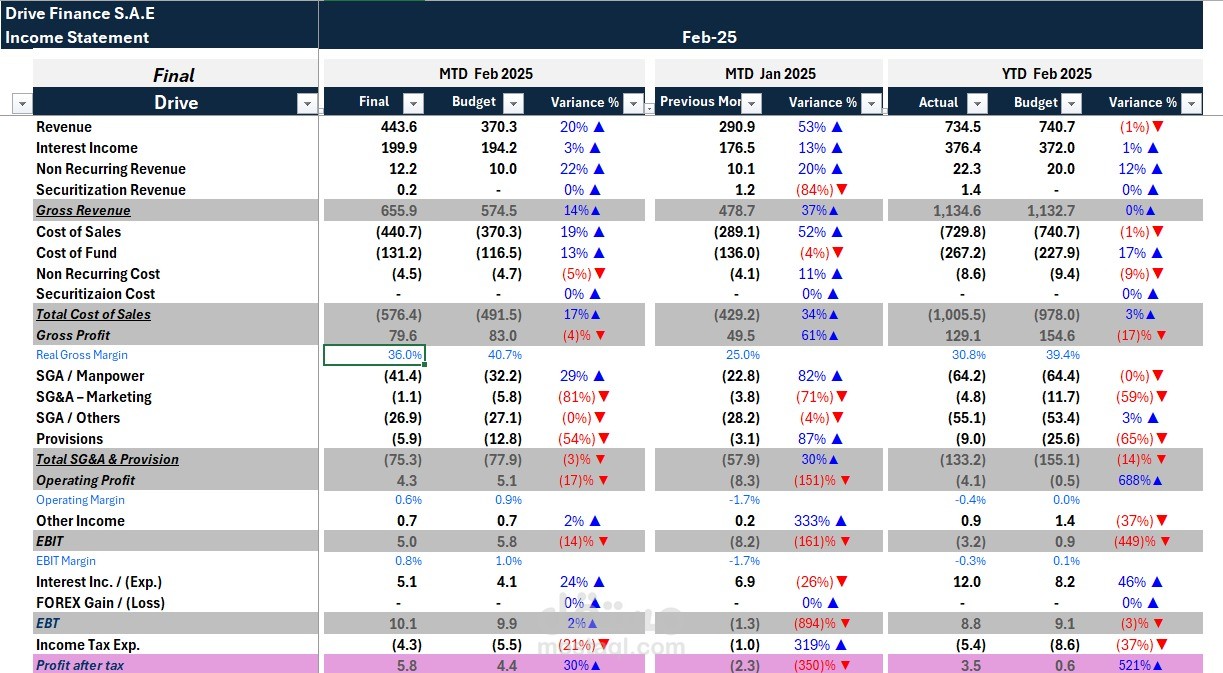Select the Revenue Final value 443.6
This screenshot has height=673, width=1223.
pos(399,127)
